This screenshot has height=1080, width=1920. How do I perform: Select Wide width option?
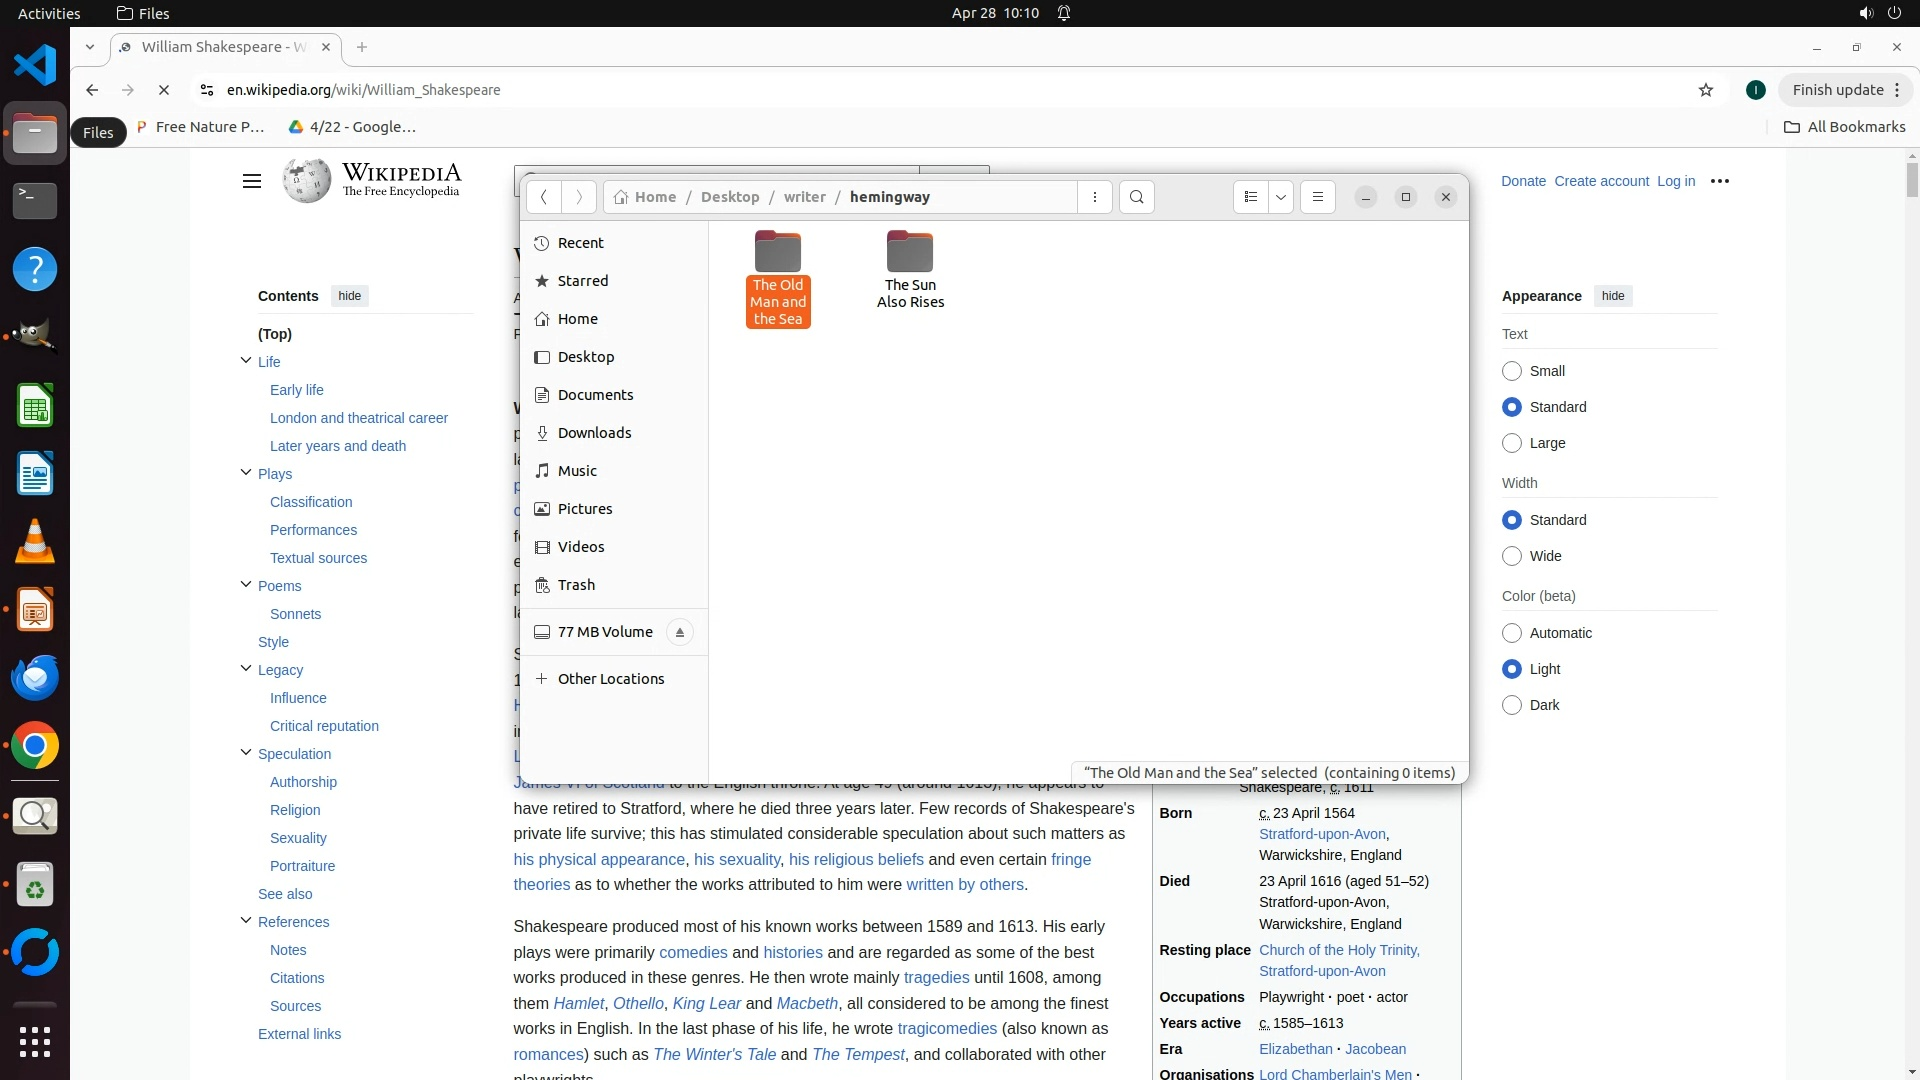(1512, 556)
